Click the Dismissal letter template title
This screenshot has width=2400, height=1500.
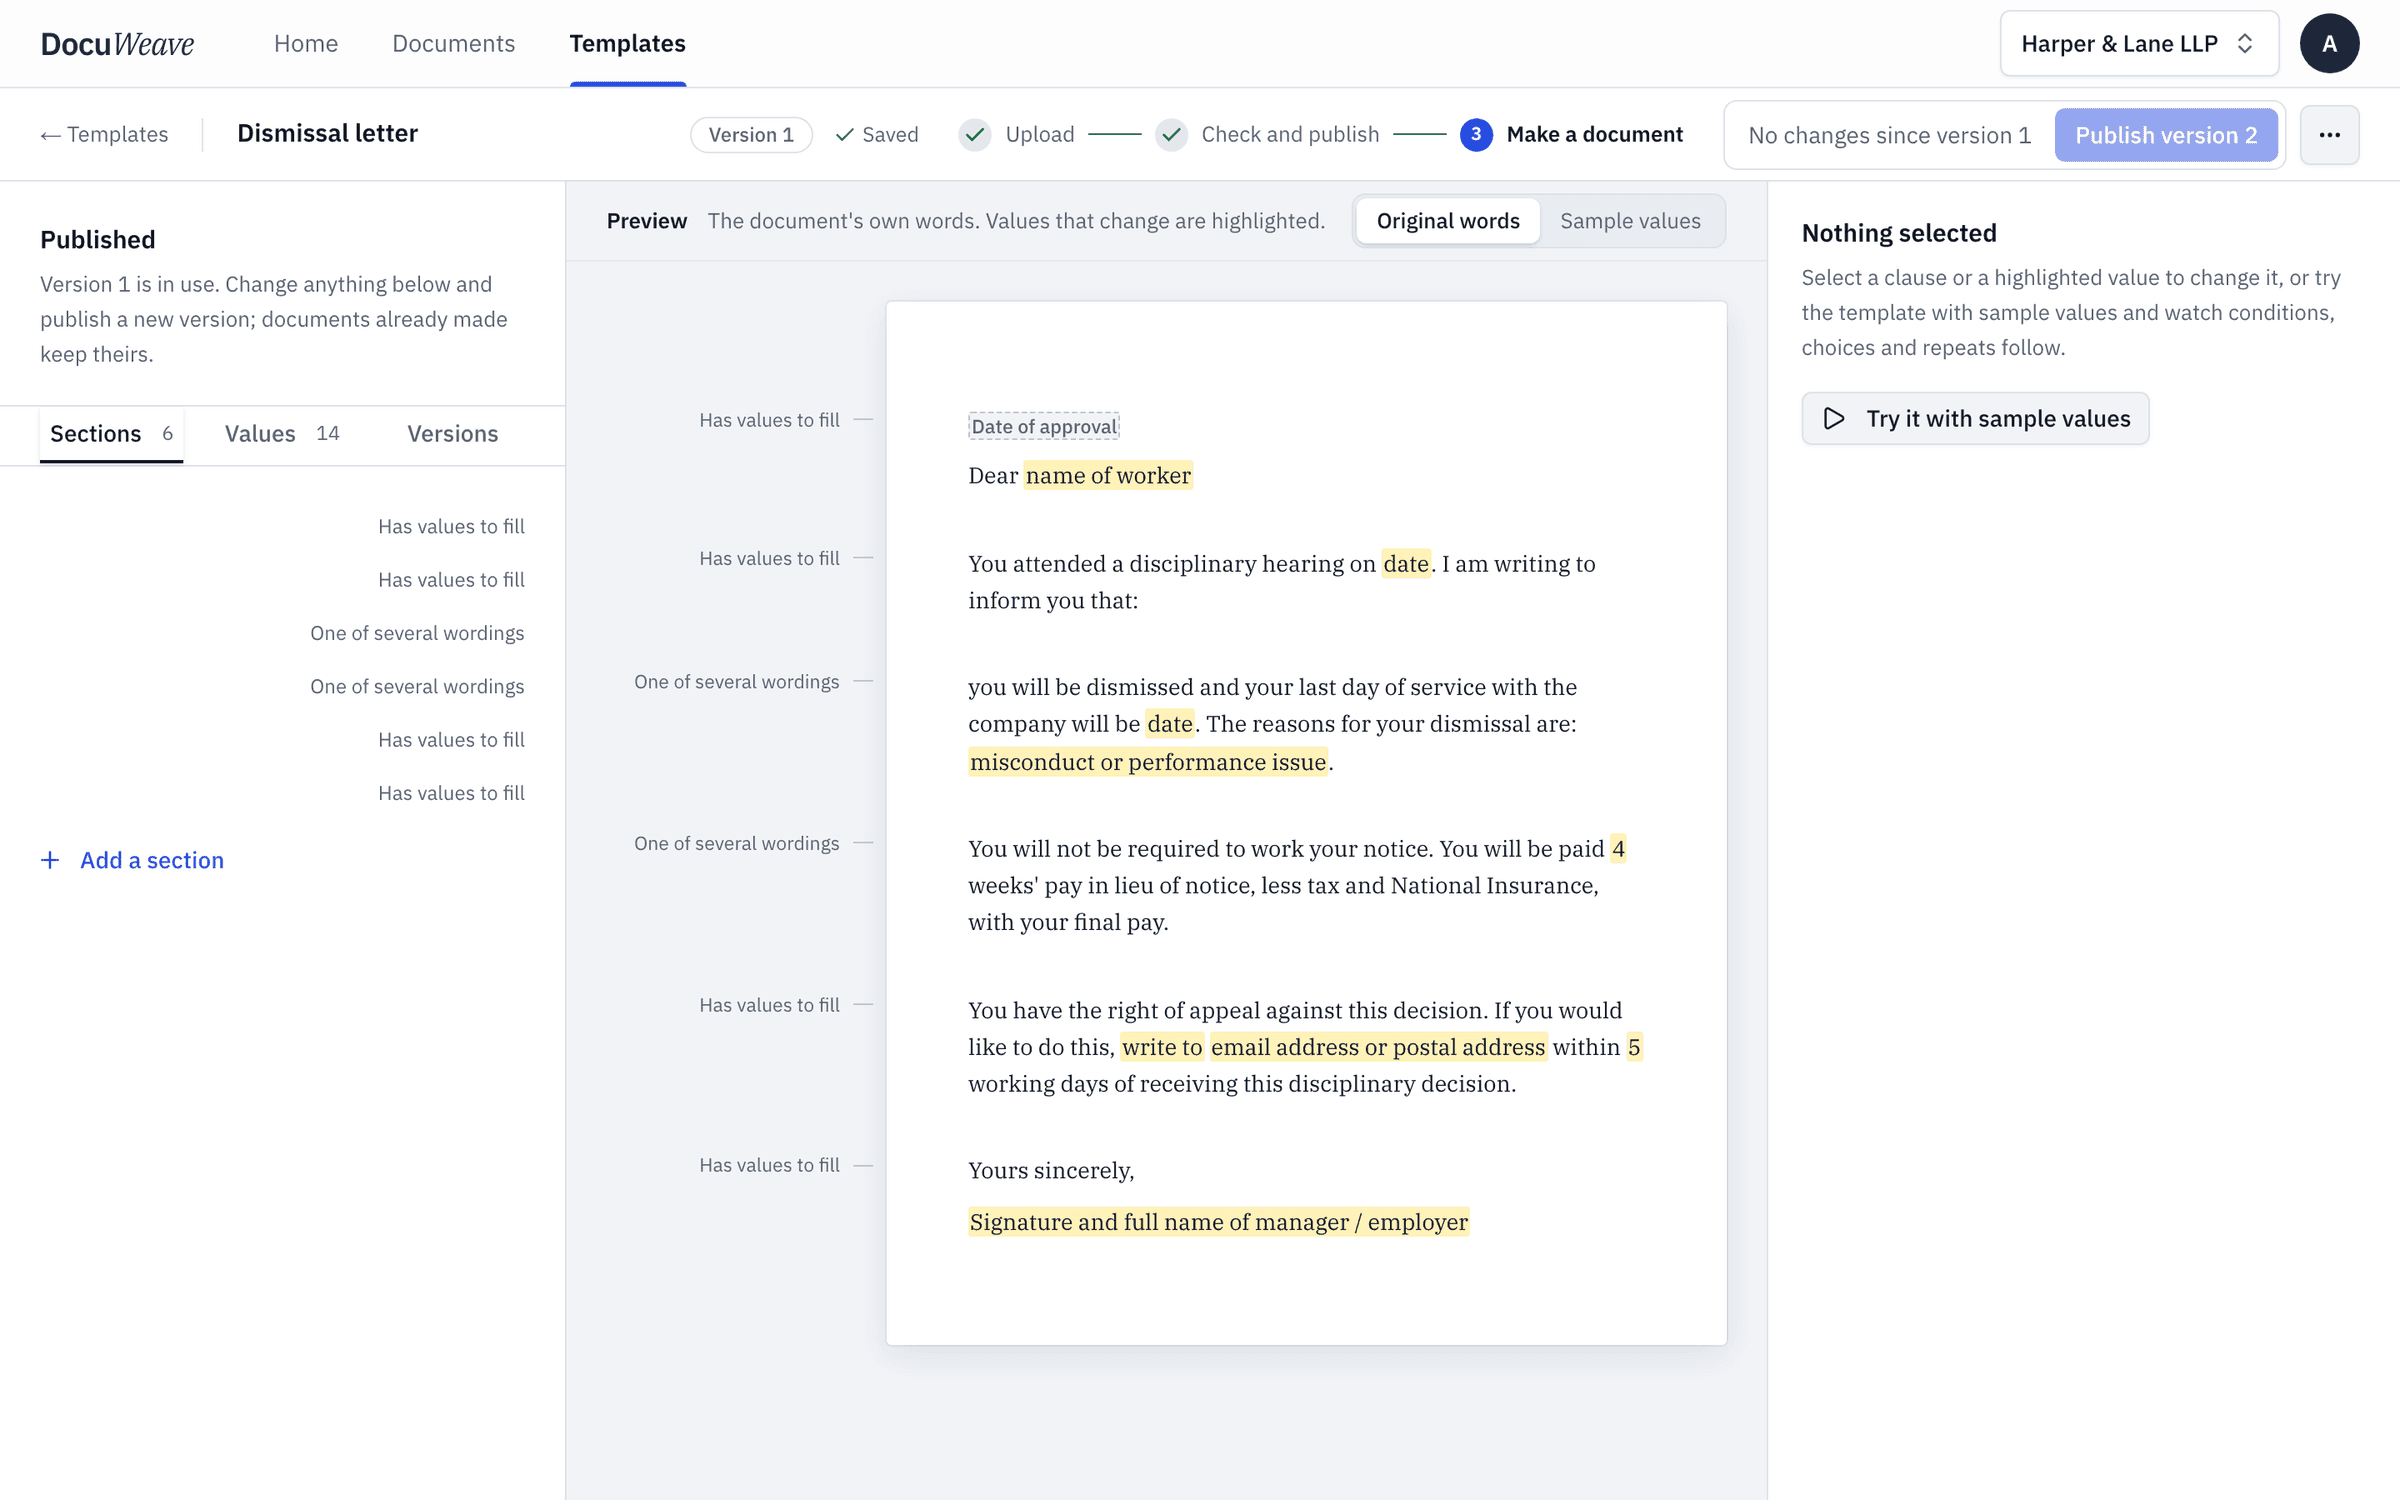(x=328, y=133)
